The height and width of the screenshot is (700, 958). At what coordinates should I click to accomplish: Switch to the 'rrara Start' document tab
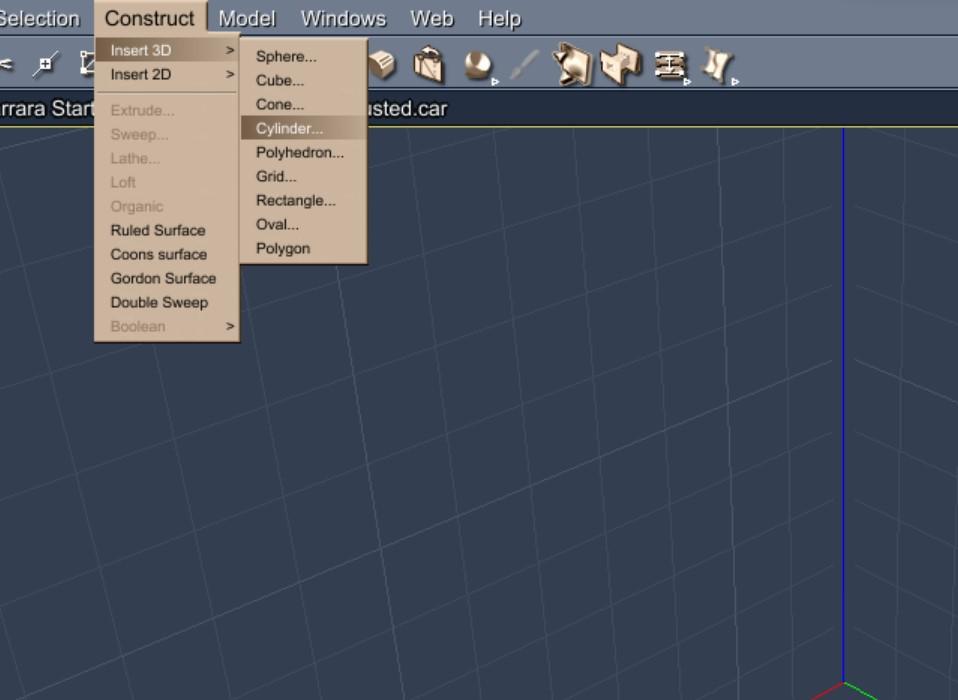coord(47,109)
